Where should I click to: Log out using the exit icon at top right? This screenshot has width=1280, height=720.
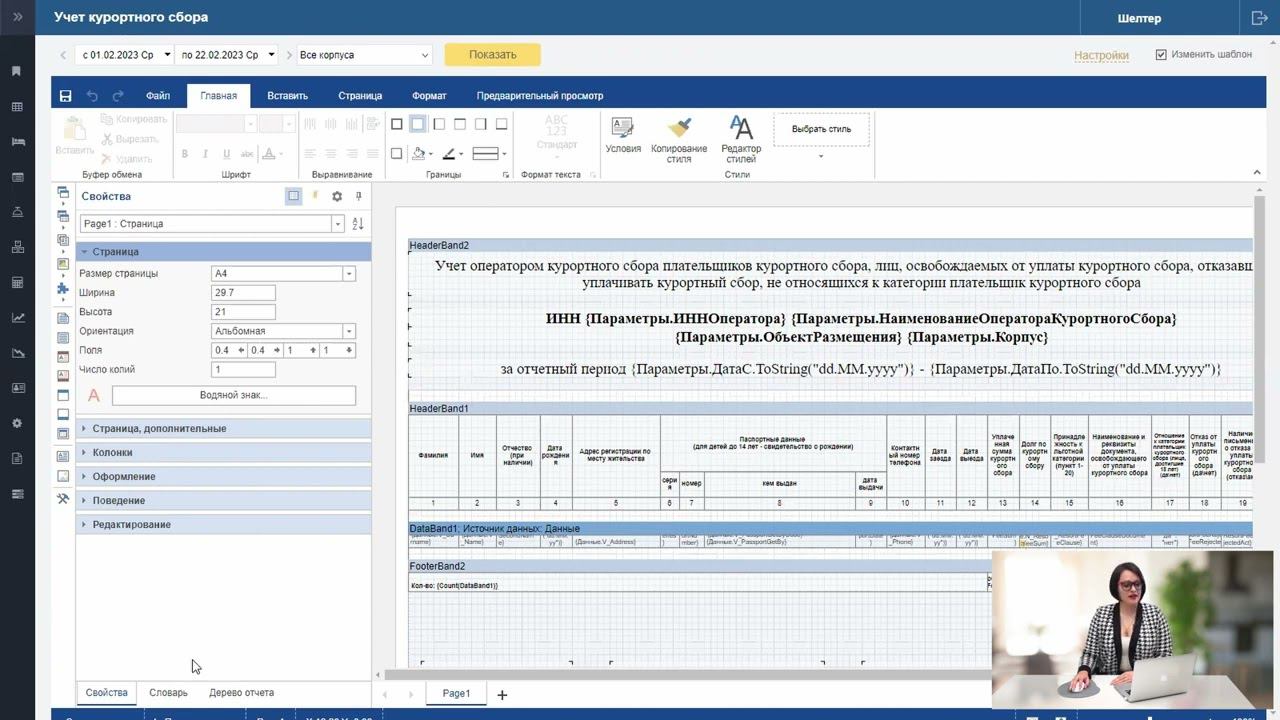1260,18
